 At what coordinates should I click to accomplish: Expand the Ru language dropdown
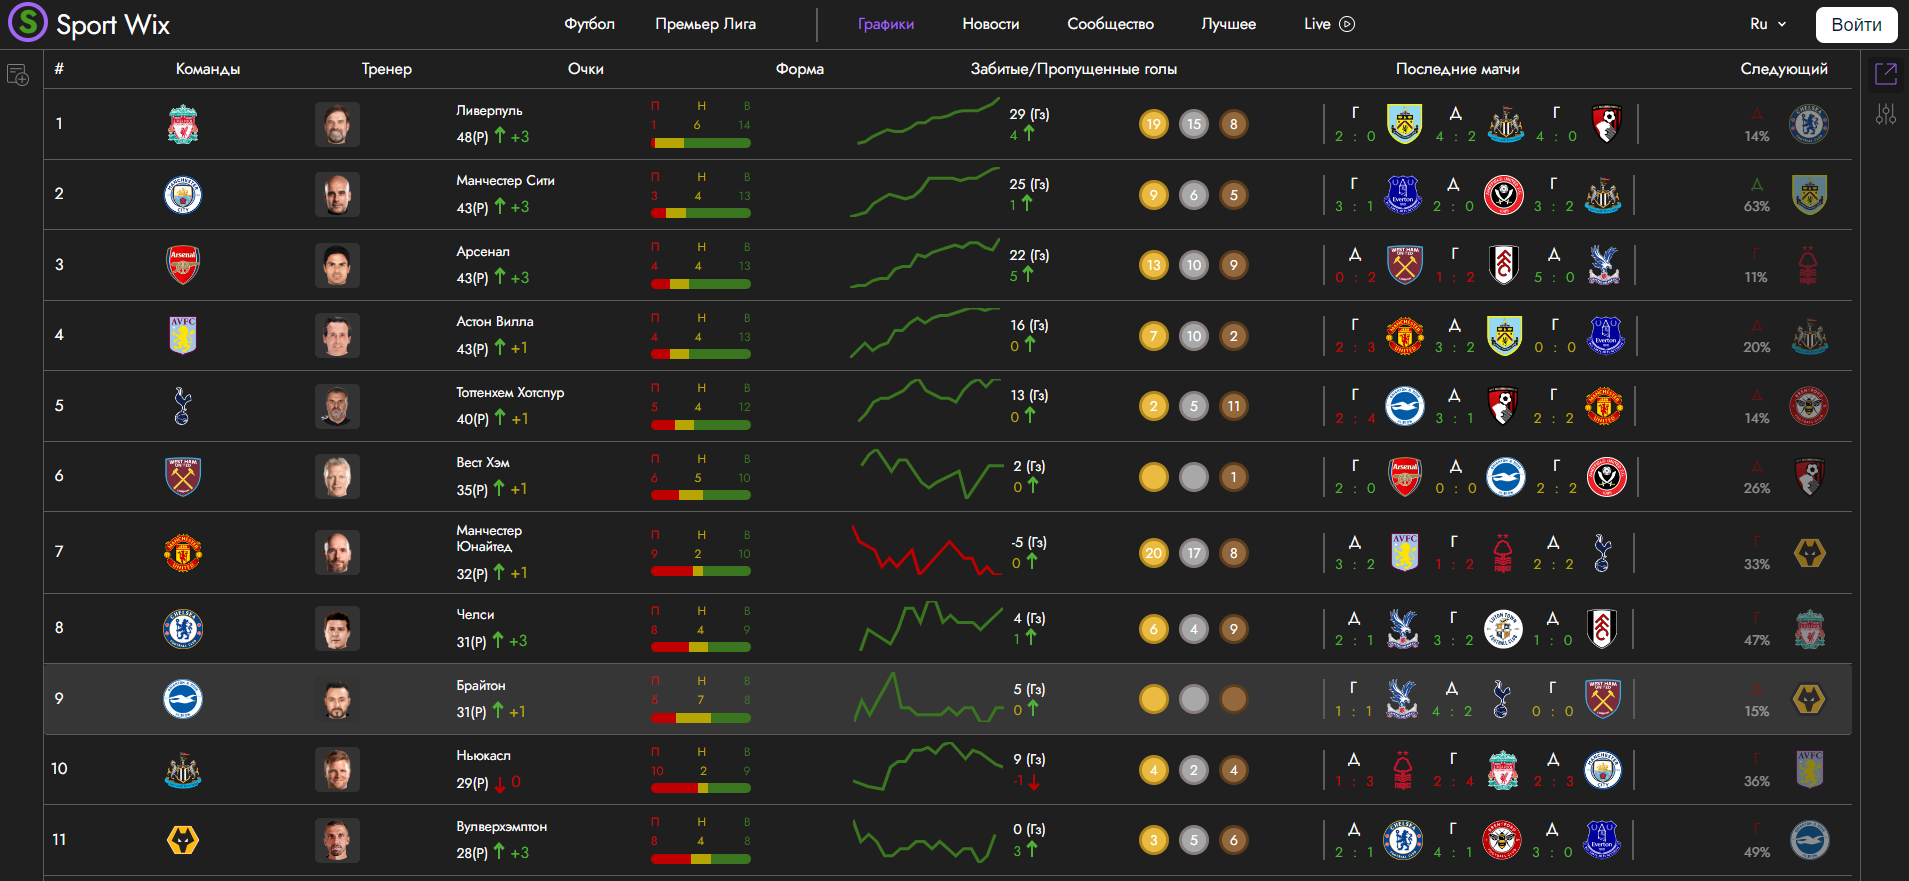(x=1768, y=24)
